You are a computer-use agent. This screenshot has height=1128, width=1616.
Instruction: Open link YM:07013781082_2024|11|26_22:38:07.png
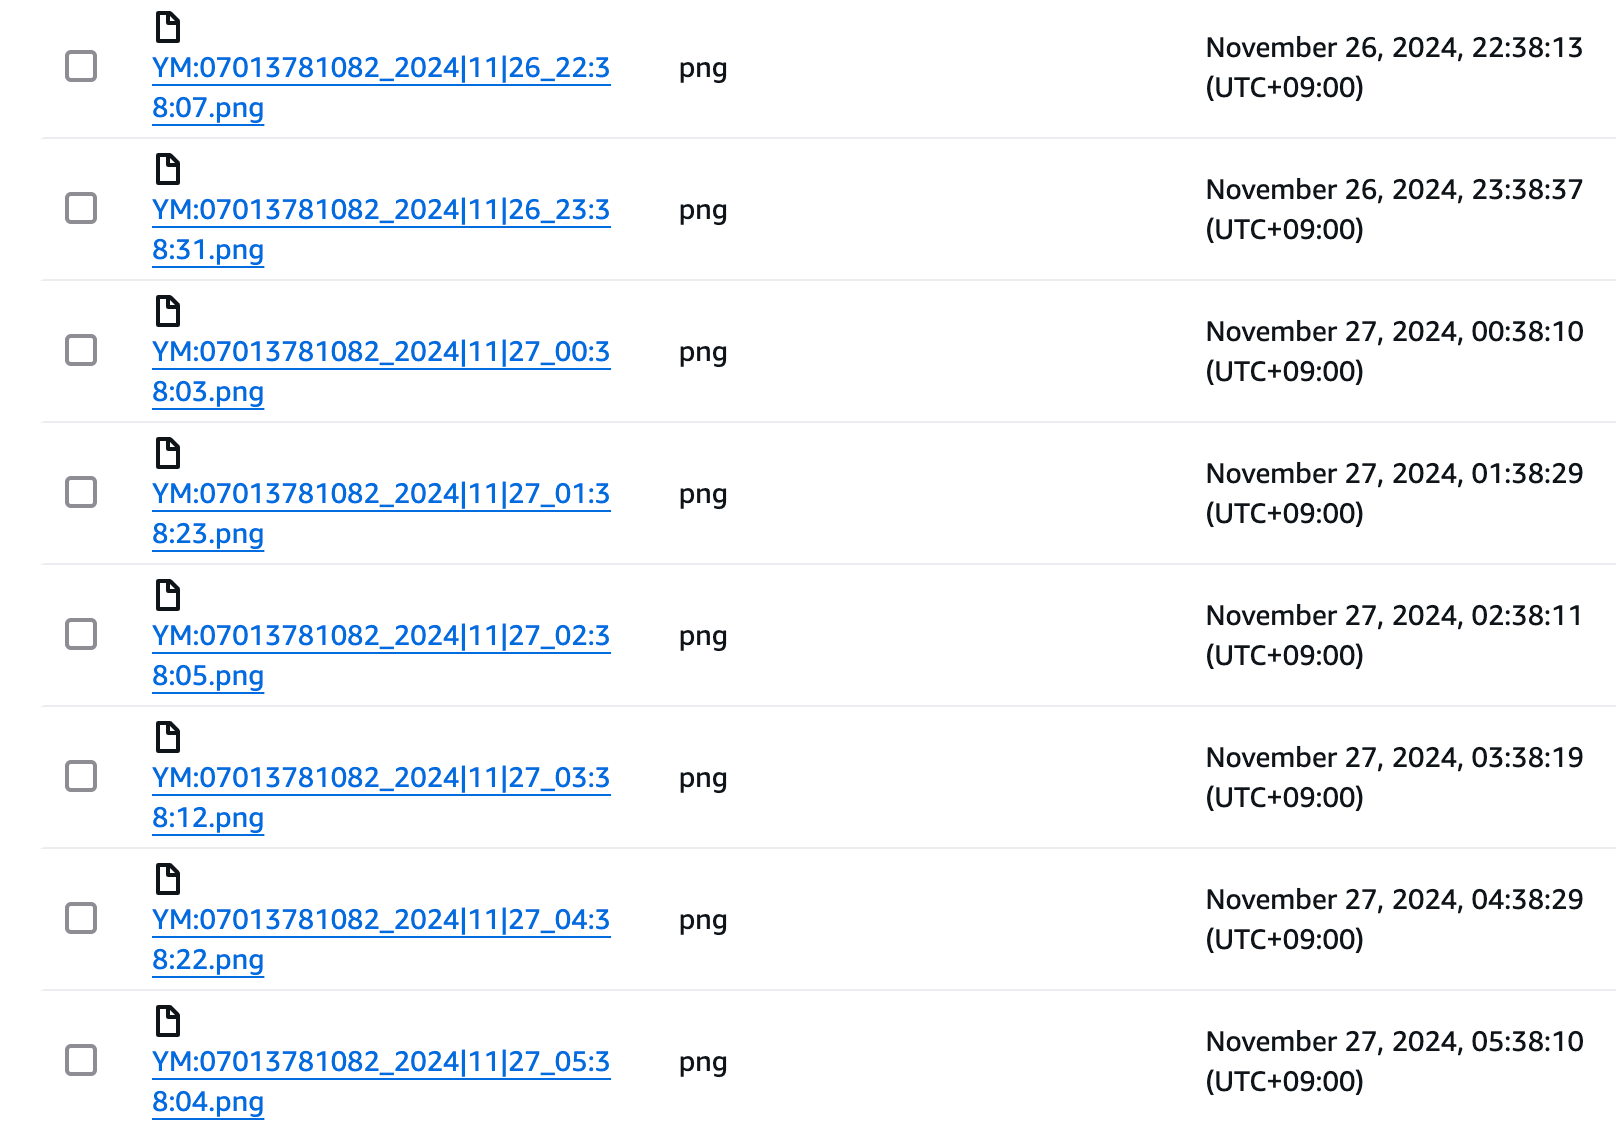click(381, 87)
